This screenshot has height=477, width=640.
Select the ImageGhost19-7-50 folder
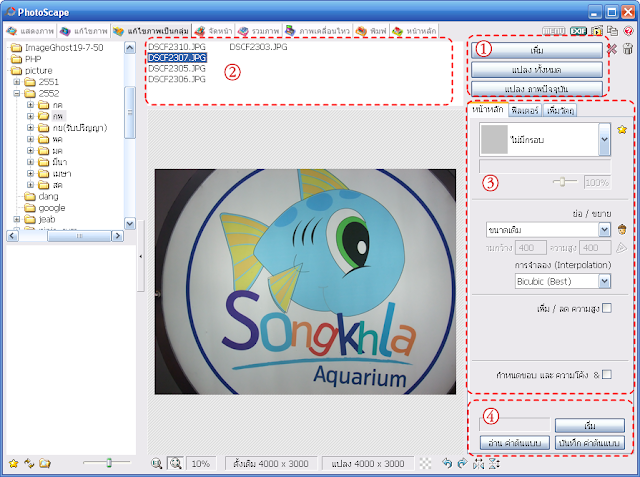point(64,48)
